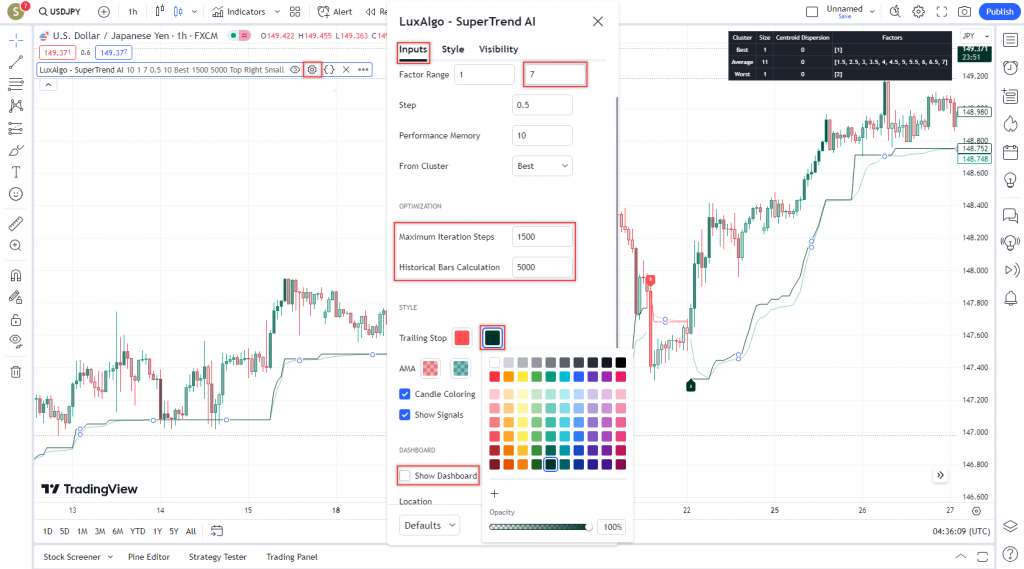Uncheck the Candle Coloring checkbox
Image resolution: width=1024 pixels, height=569 pixels.
click(405, 394)
